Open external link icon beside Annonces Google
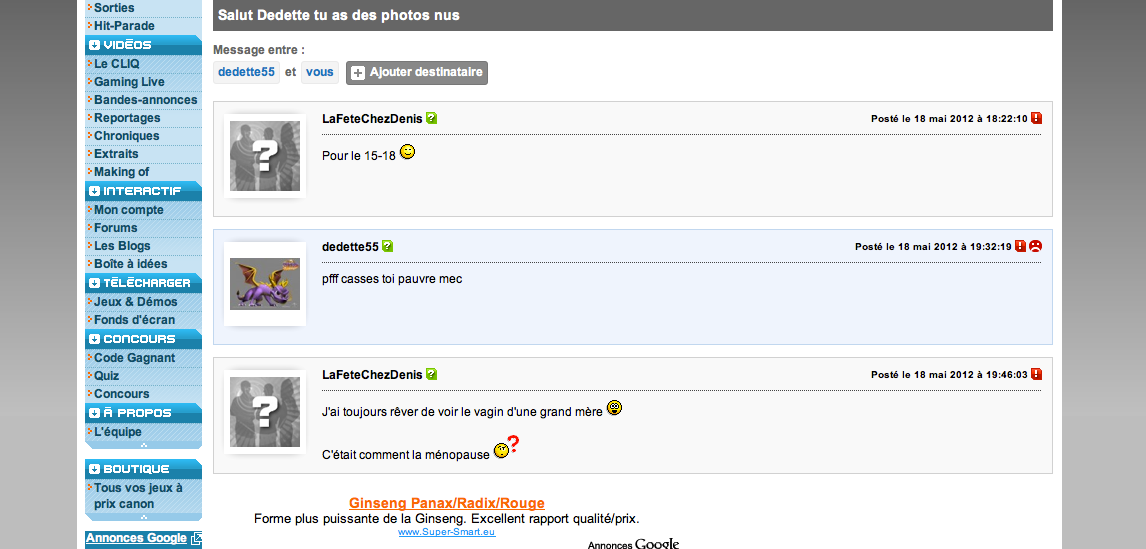This screenshot has width=1146, height=549. click(196, 539)
